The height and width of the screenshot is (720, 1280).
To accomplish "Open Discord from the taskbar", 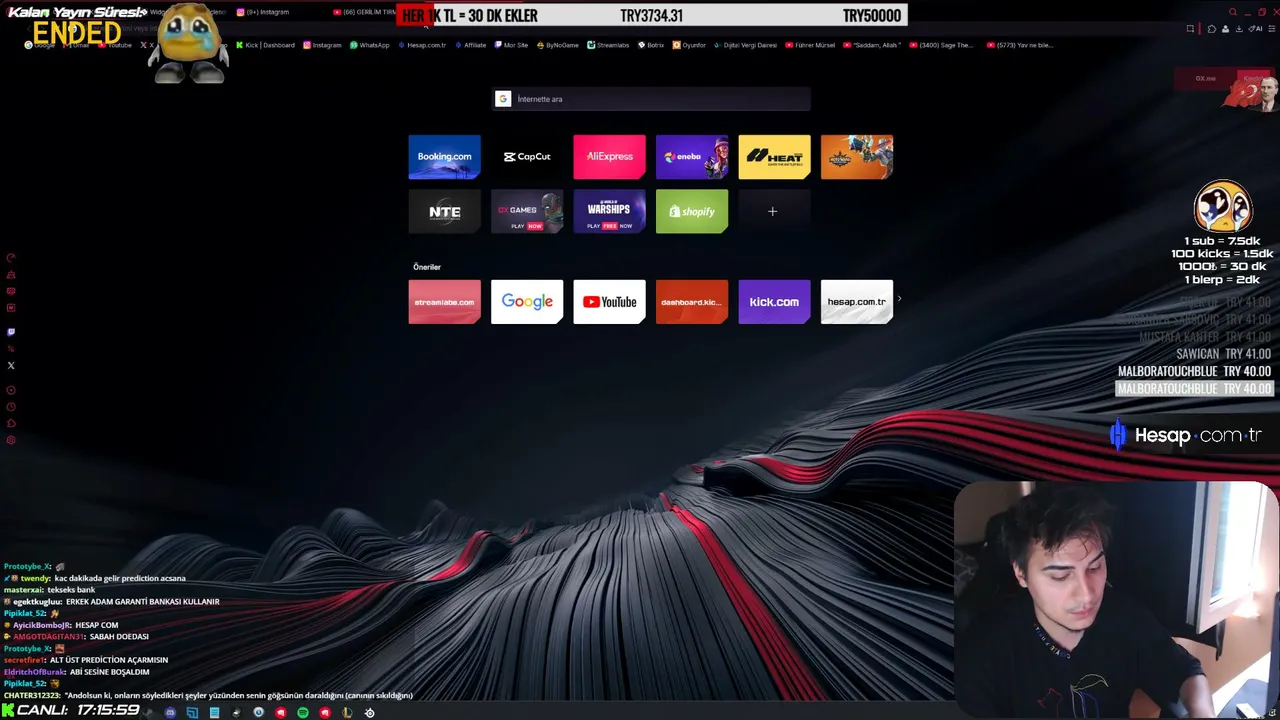I will [170, 712].
